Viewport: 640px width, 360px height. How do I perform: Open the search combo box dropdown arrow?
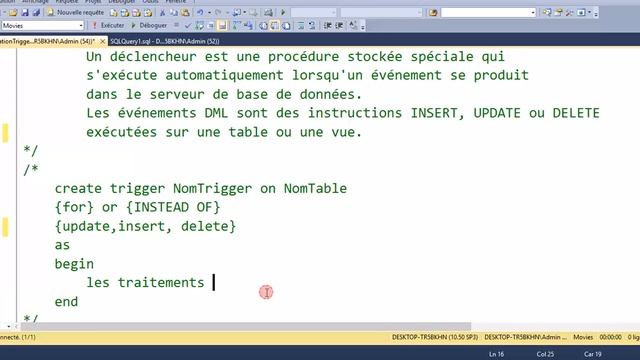(x=533, y=13)
